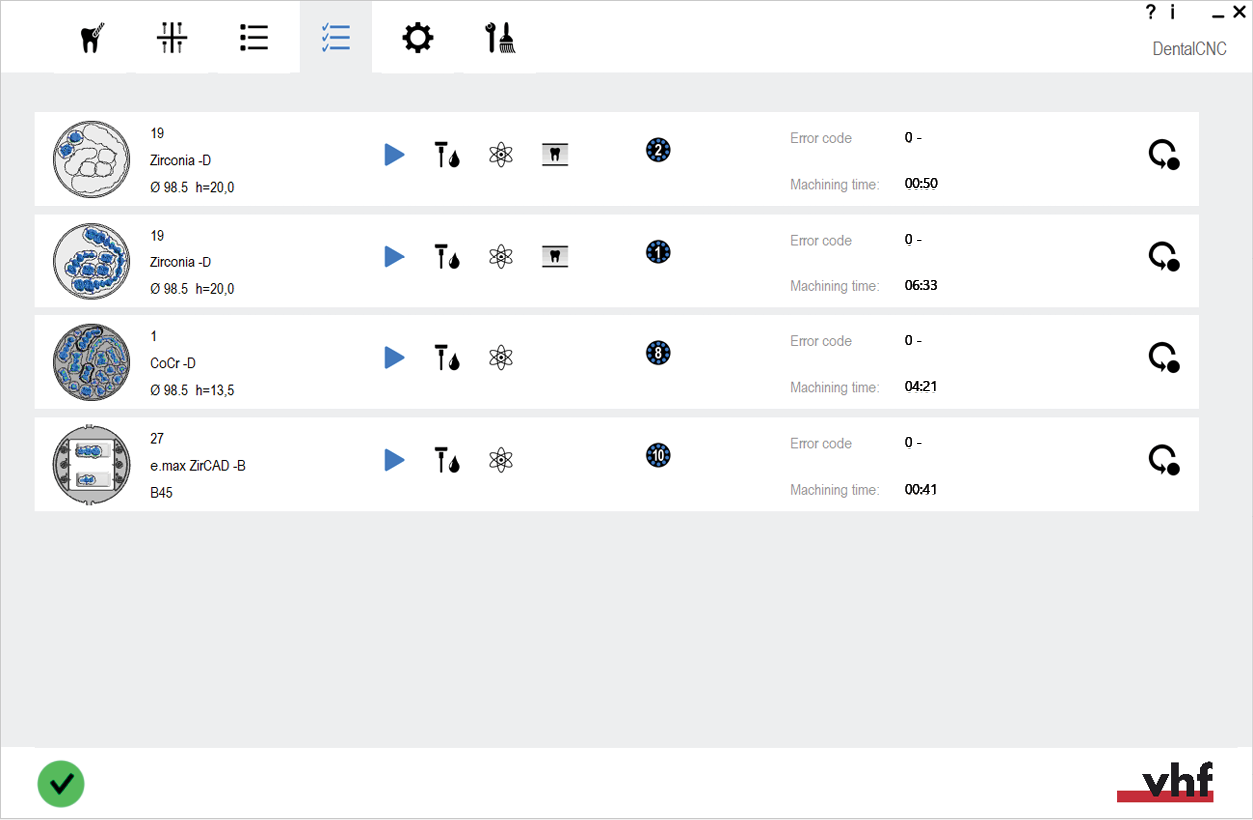1253x820 pixels.
Task: Click the 'i' information icon
Action: [1172, 12]
